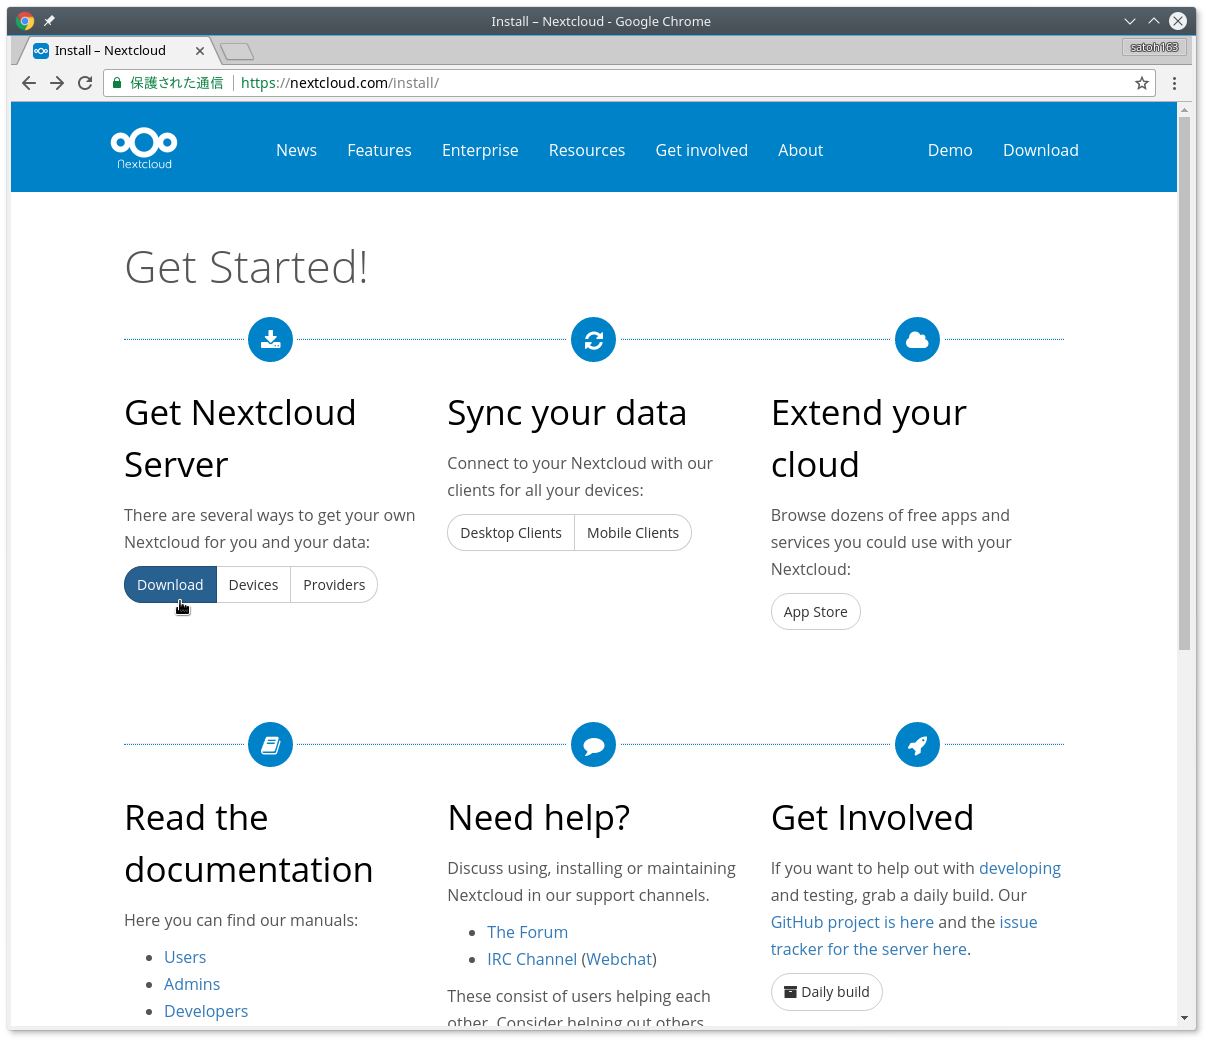Click the Daily build button
This screenshot has height=1043, width=1209.
(827, 992)
